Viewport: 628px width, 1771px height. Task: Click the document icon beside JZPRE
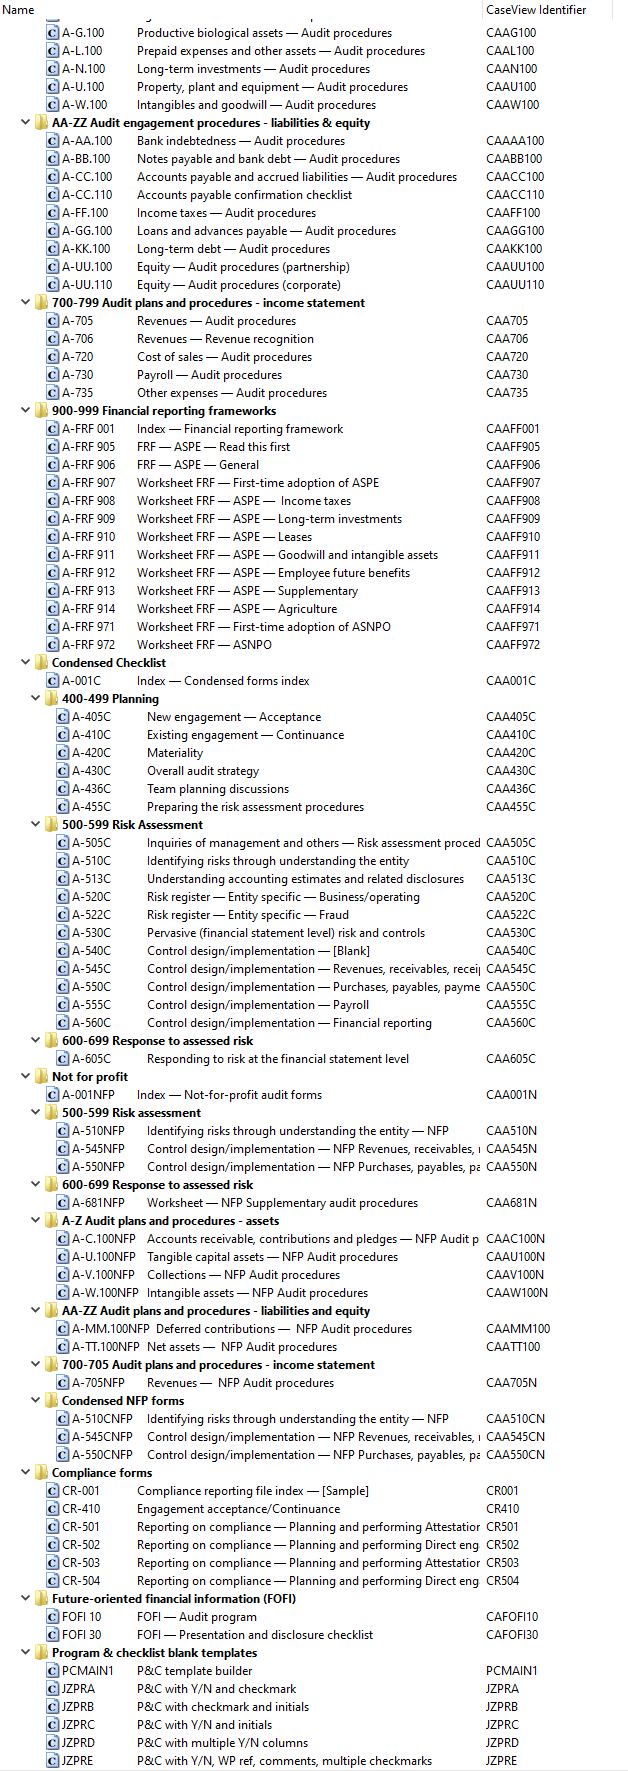tap(52, 1761)
